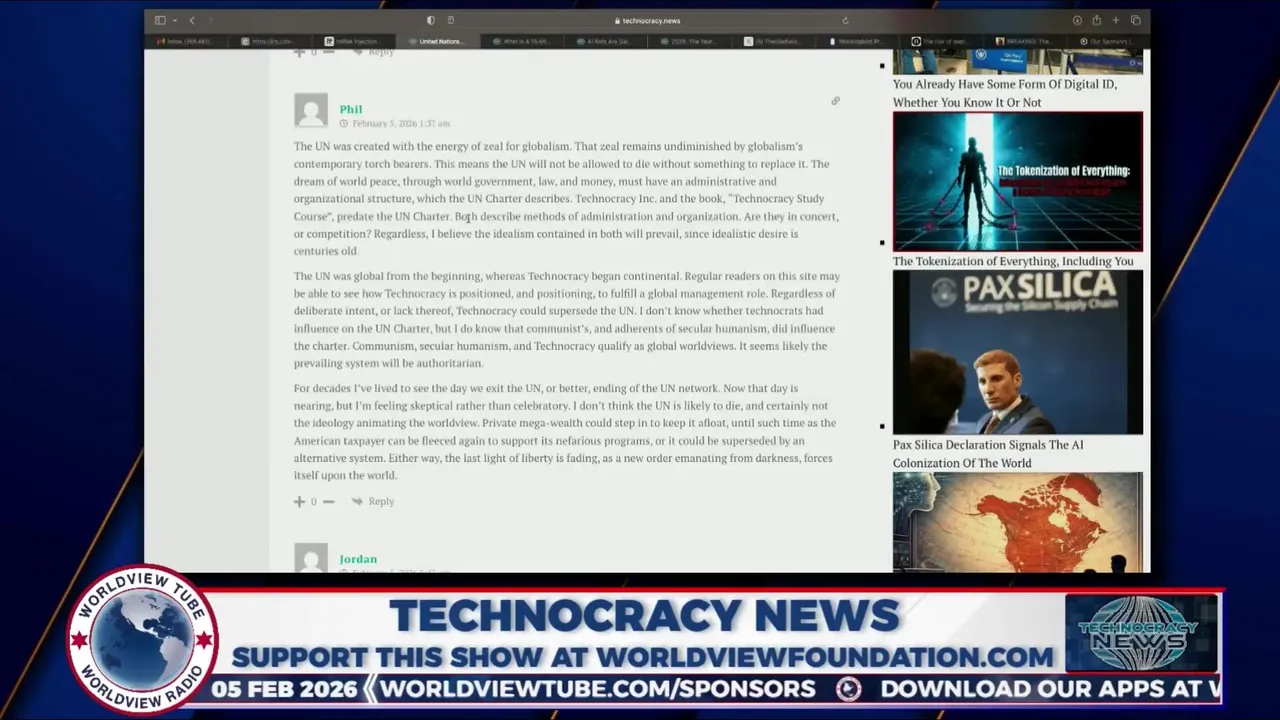Screen dimensions: 1280x720
Task: Switch to the 2026: The Year tab
Action: tap(690, 41)
